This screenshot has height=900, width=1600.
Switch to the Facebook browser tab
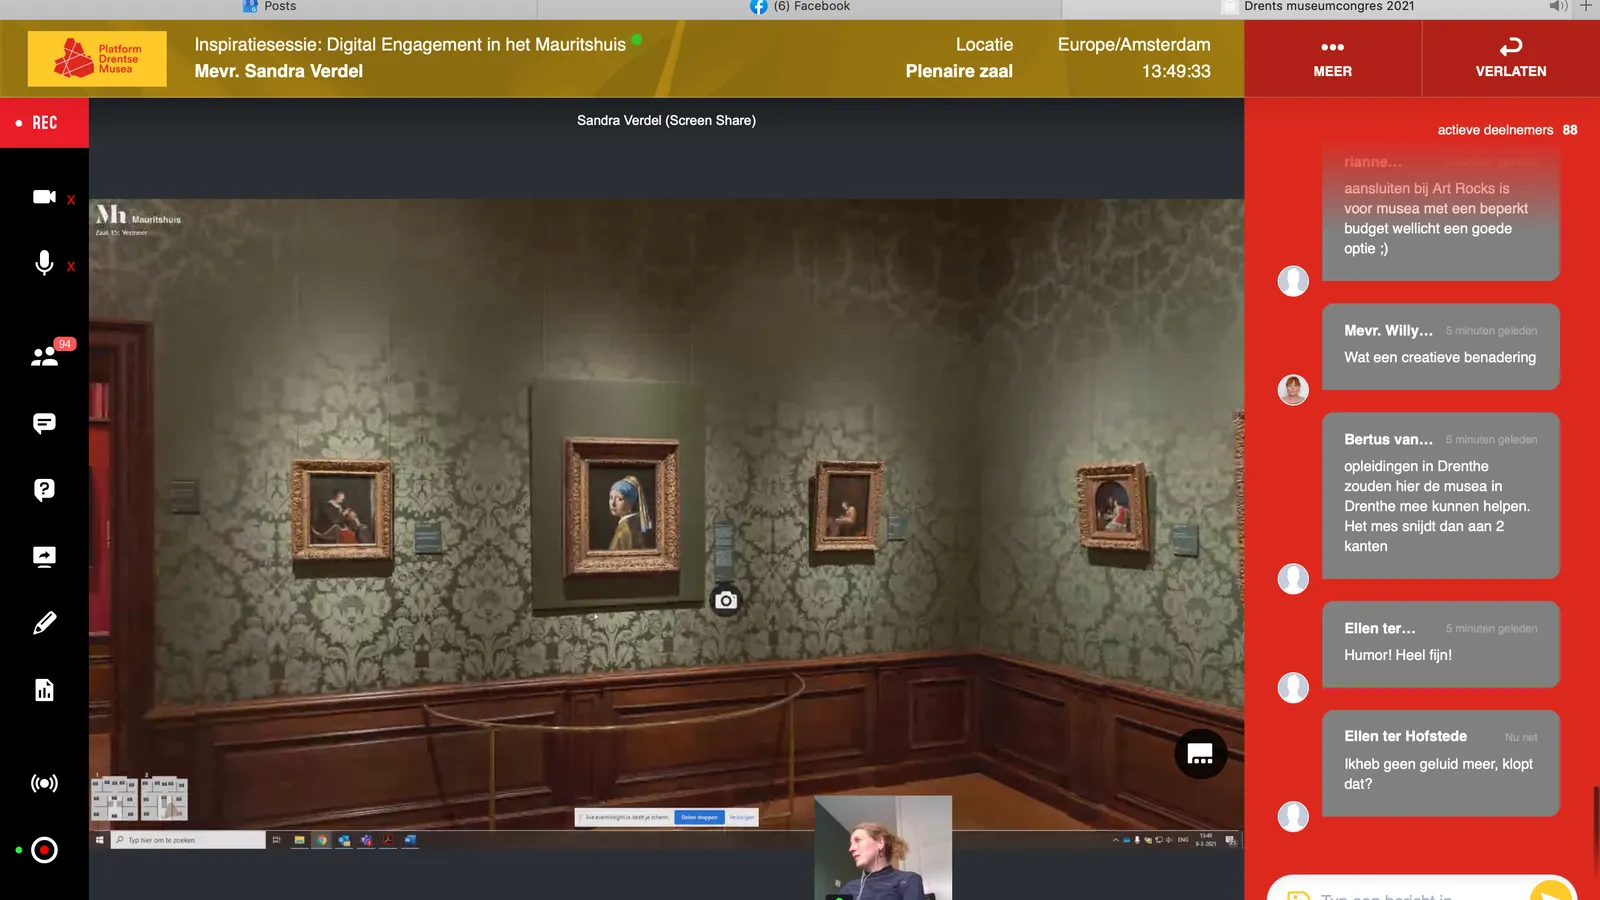tap(800, 6)
